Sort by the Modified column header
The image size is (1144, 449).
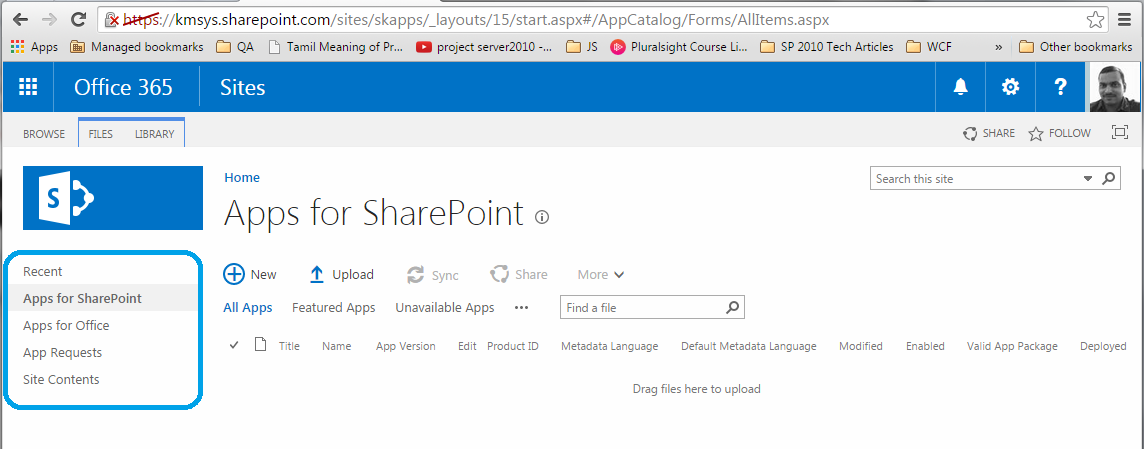[861, 346]
